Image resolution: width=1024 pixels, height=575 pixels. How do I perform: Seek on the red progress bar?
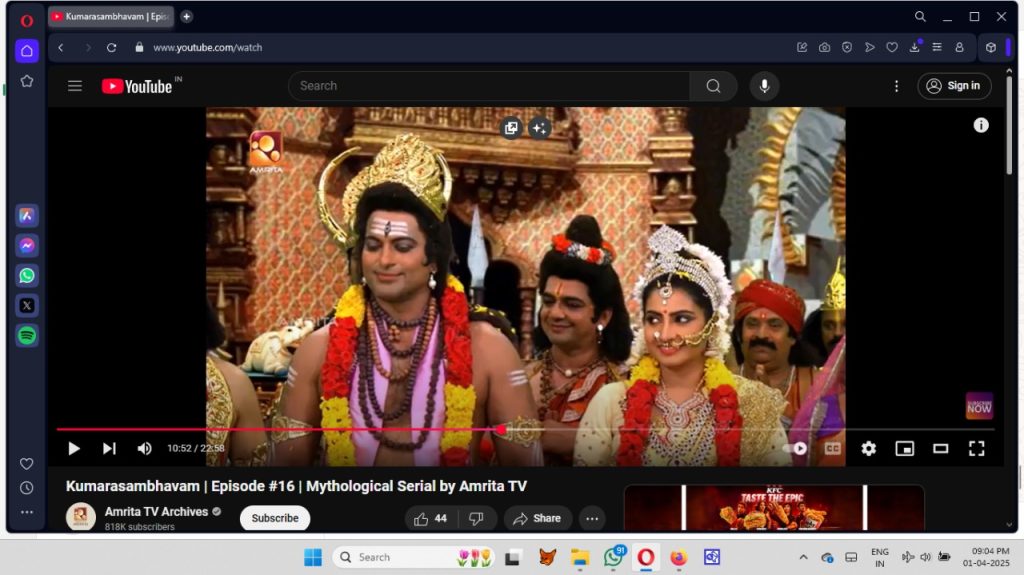(525, 429)
